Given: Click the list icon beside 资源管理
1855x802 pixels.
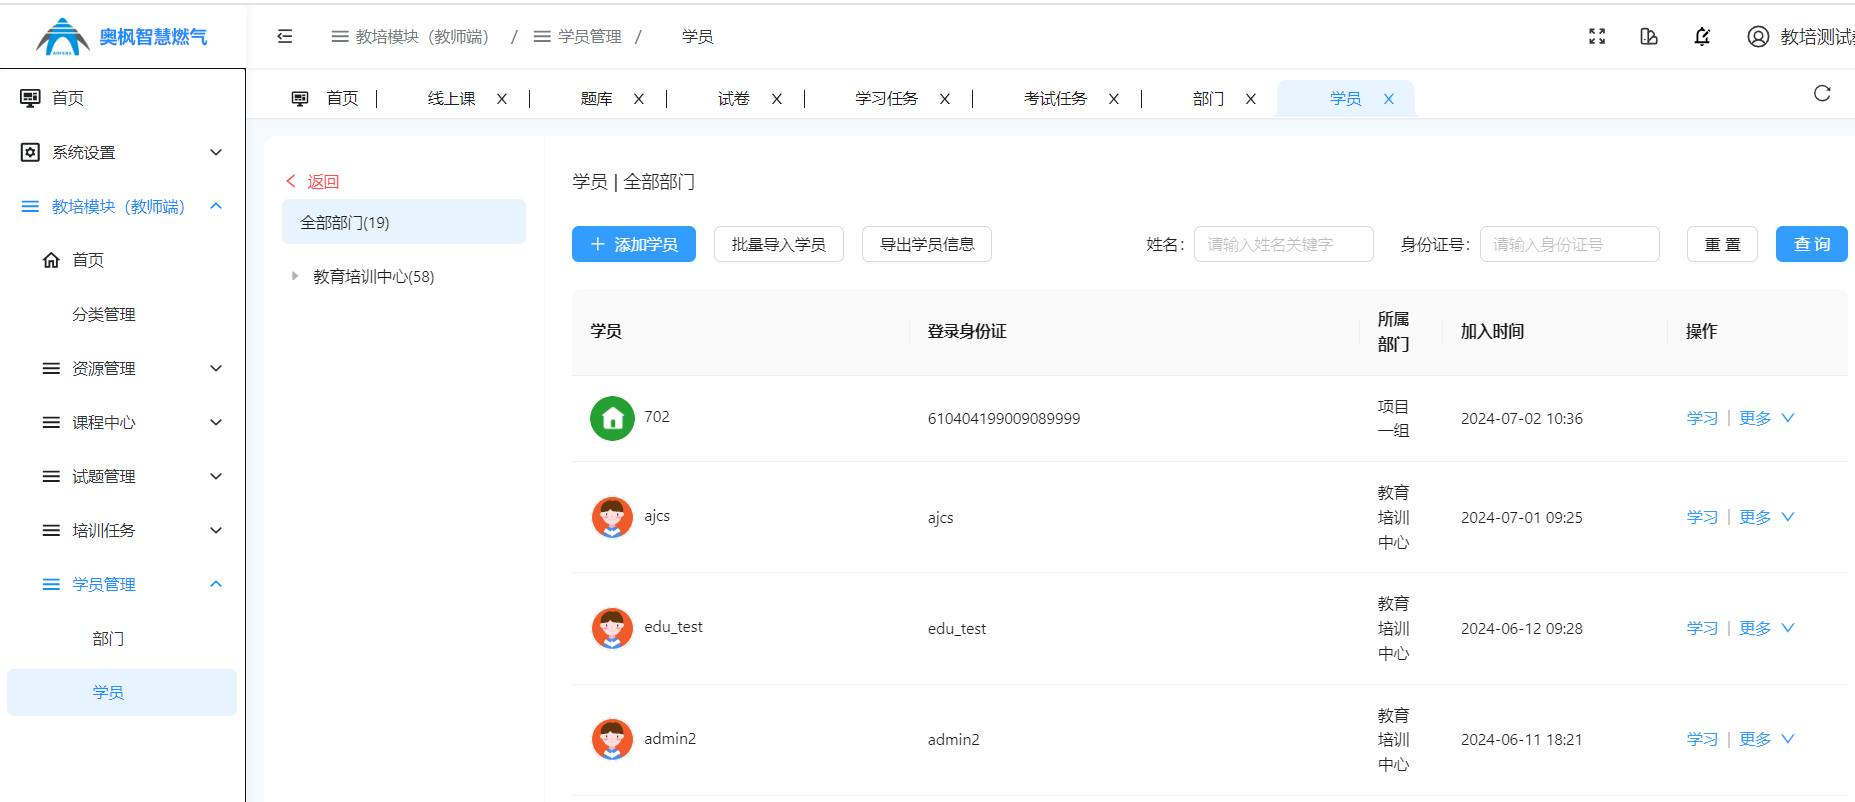Looking at the screenshot, I should (x=51, y=368).
